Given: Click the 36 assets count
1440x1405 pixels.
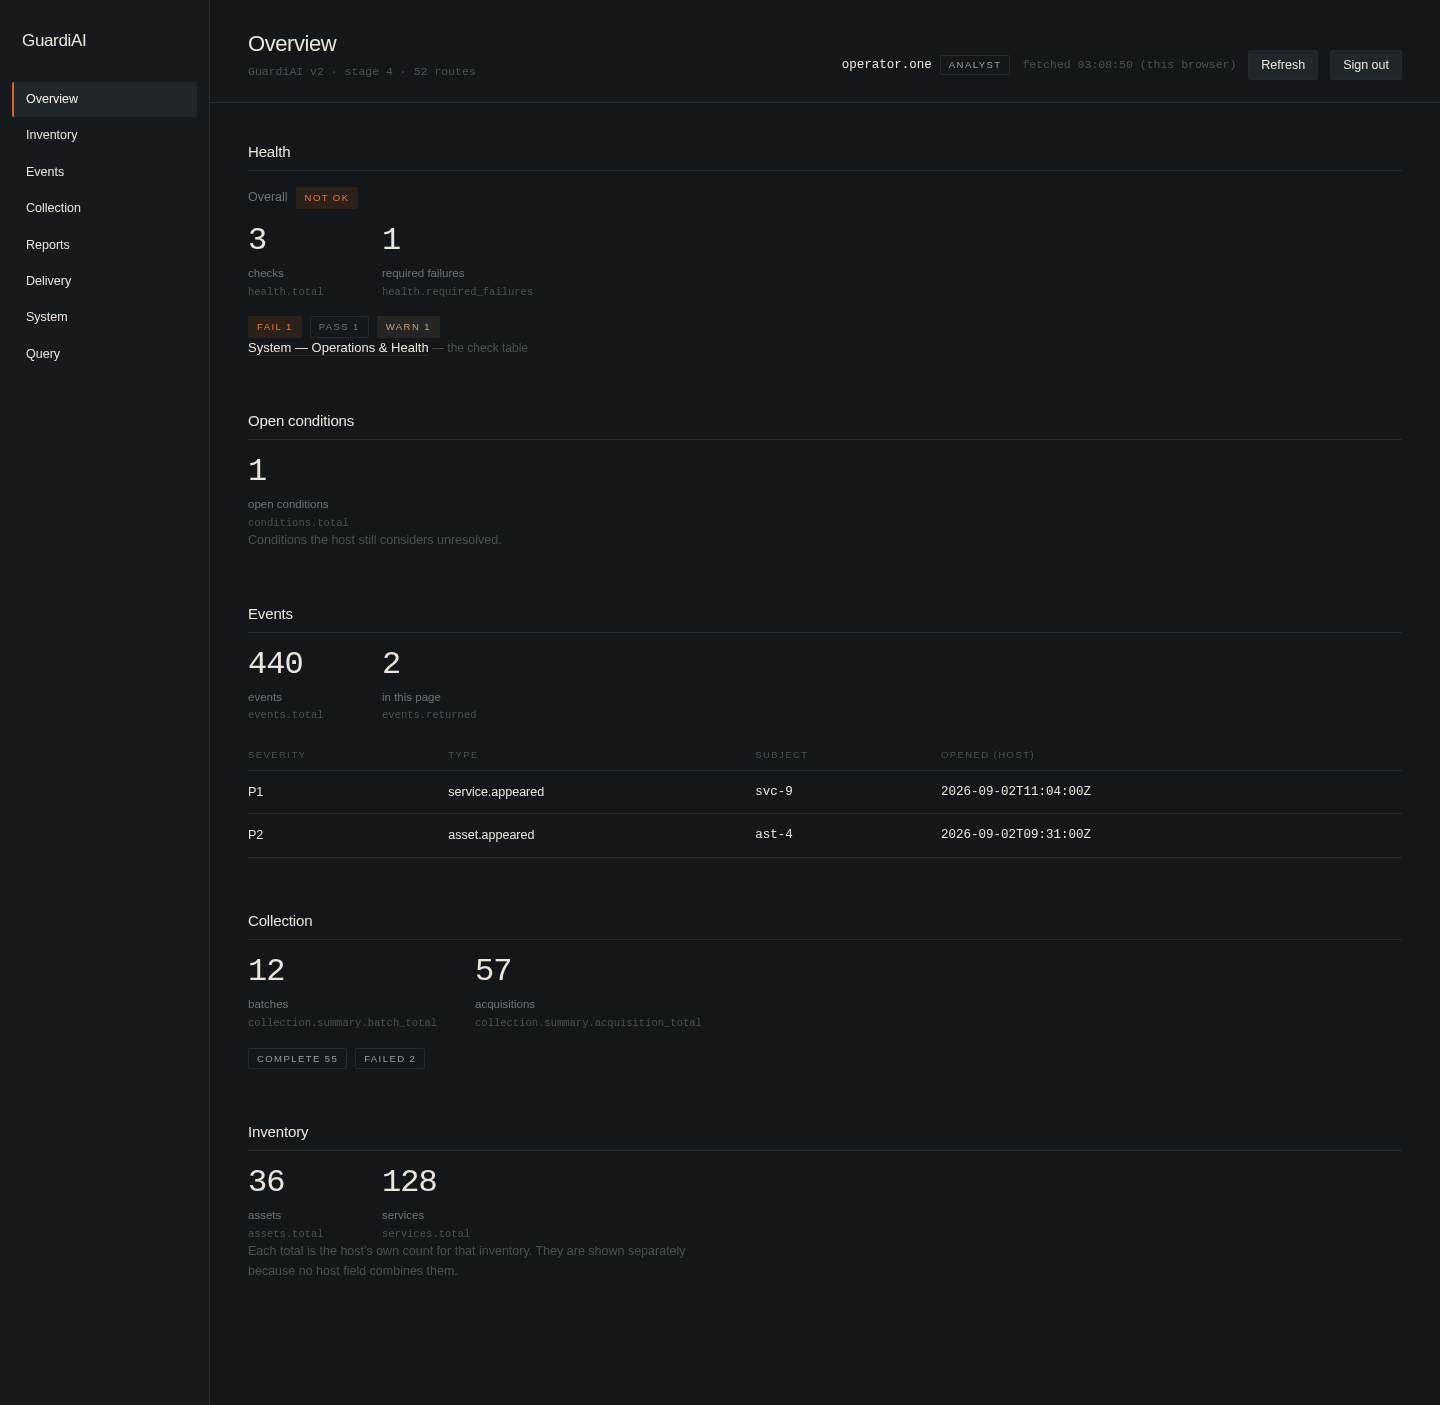Looking at the screenshot, I should click(266, 1182).
